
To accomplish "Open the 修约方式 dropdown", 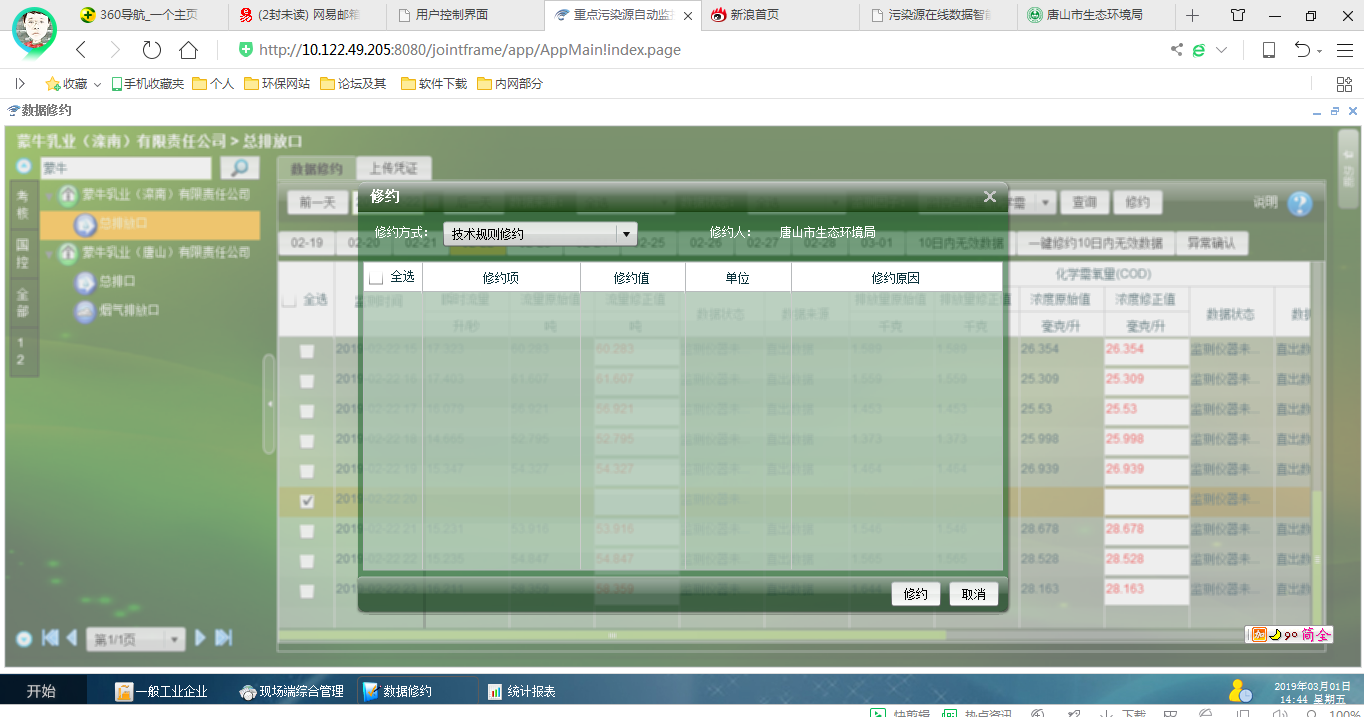I will click(x=540, y=234).
